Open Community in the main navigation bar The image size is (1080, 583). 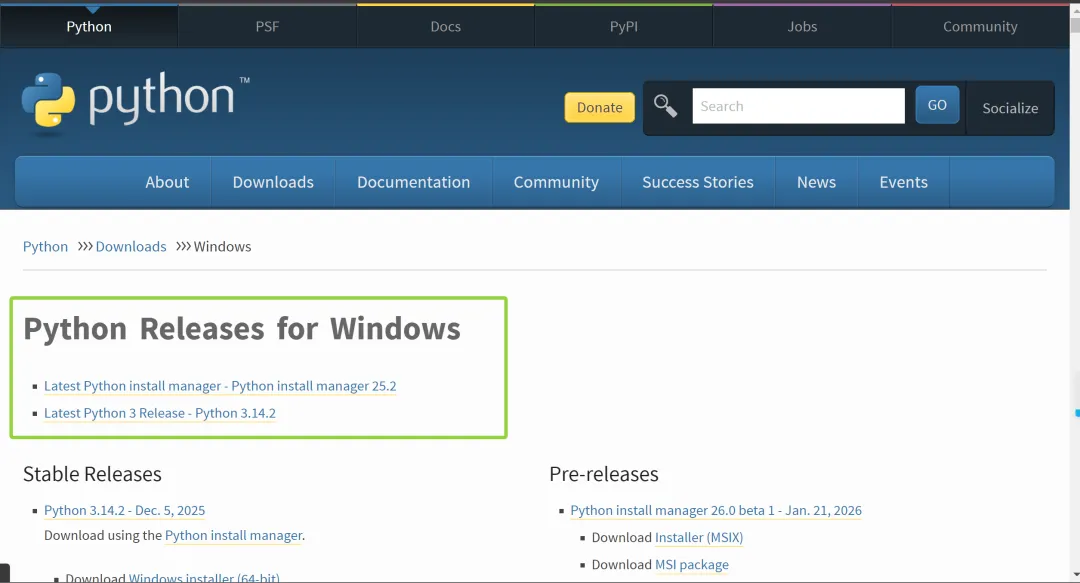pyautogui.click(x=556, y=182)
